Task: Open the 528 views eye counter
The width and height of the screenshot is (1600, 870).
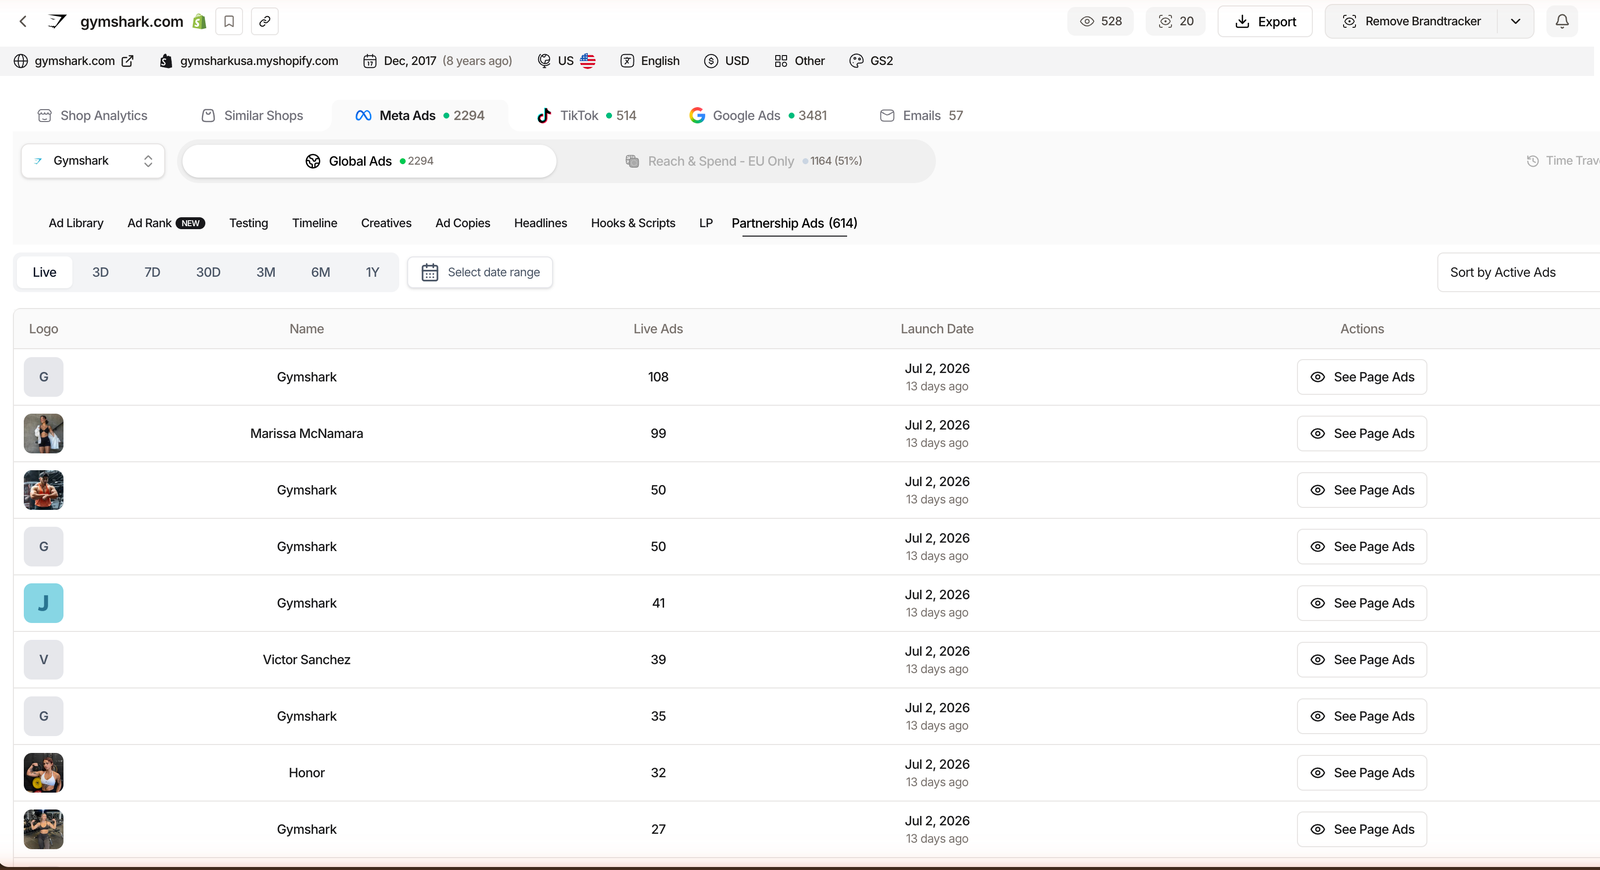Action: 1101,21
